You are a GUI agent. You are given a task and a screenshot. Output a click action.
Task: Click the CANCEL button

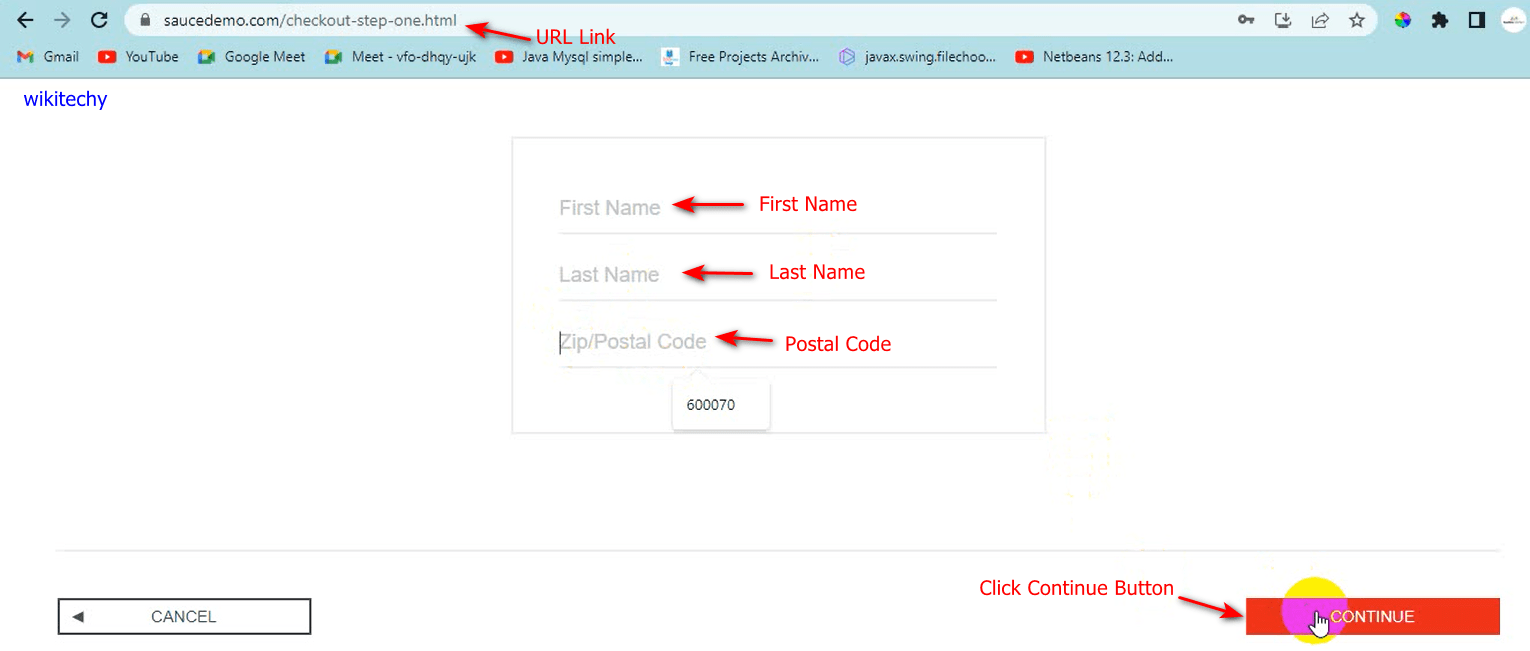pyautogui.click(x=184, y=617)
